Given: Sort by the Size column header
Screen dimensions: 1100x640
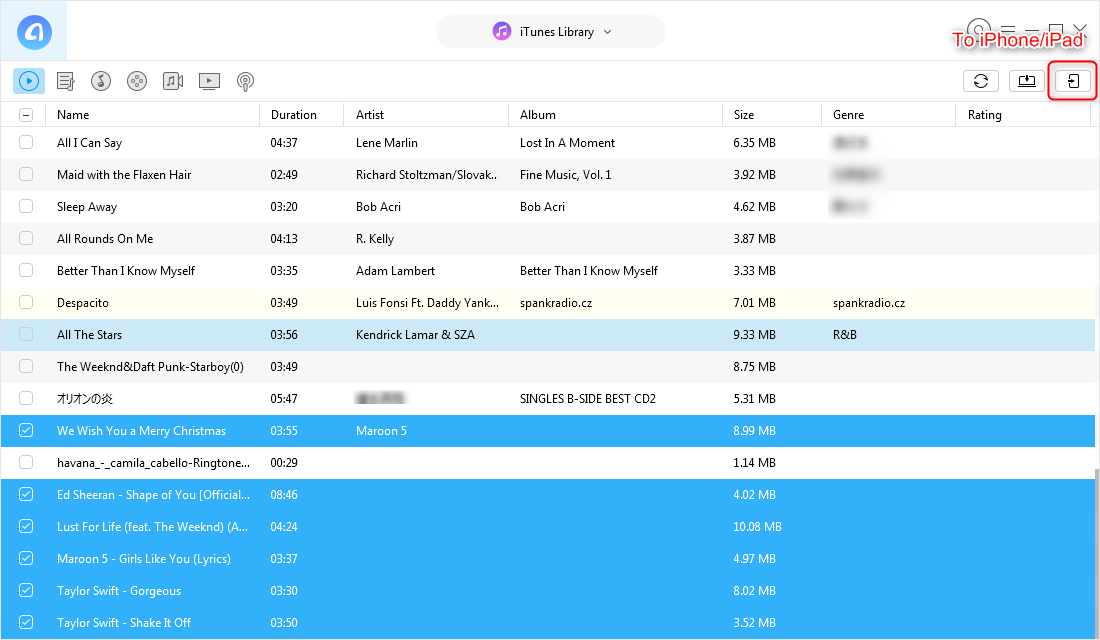Looking at the screenshot, I should coord(772,115).
